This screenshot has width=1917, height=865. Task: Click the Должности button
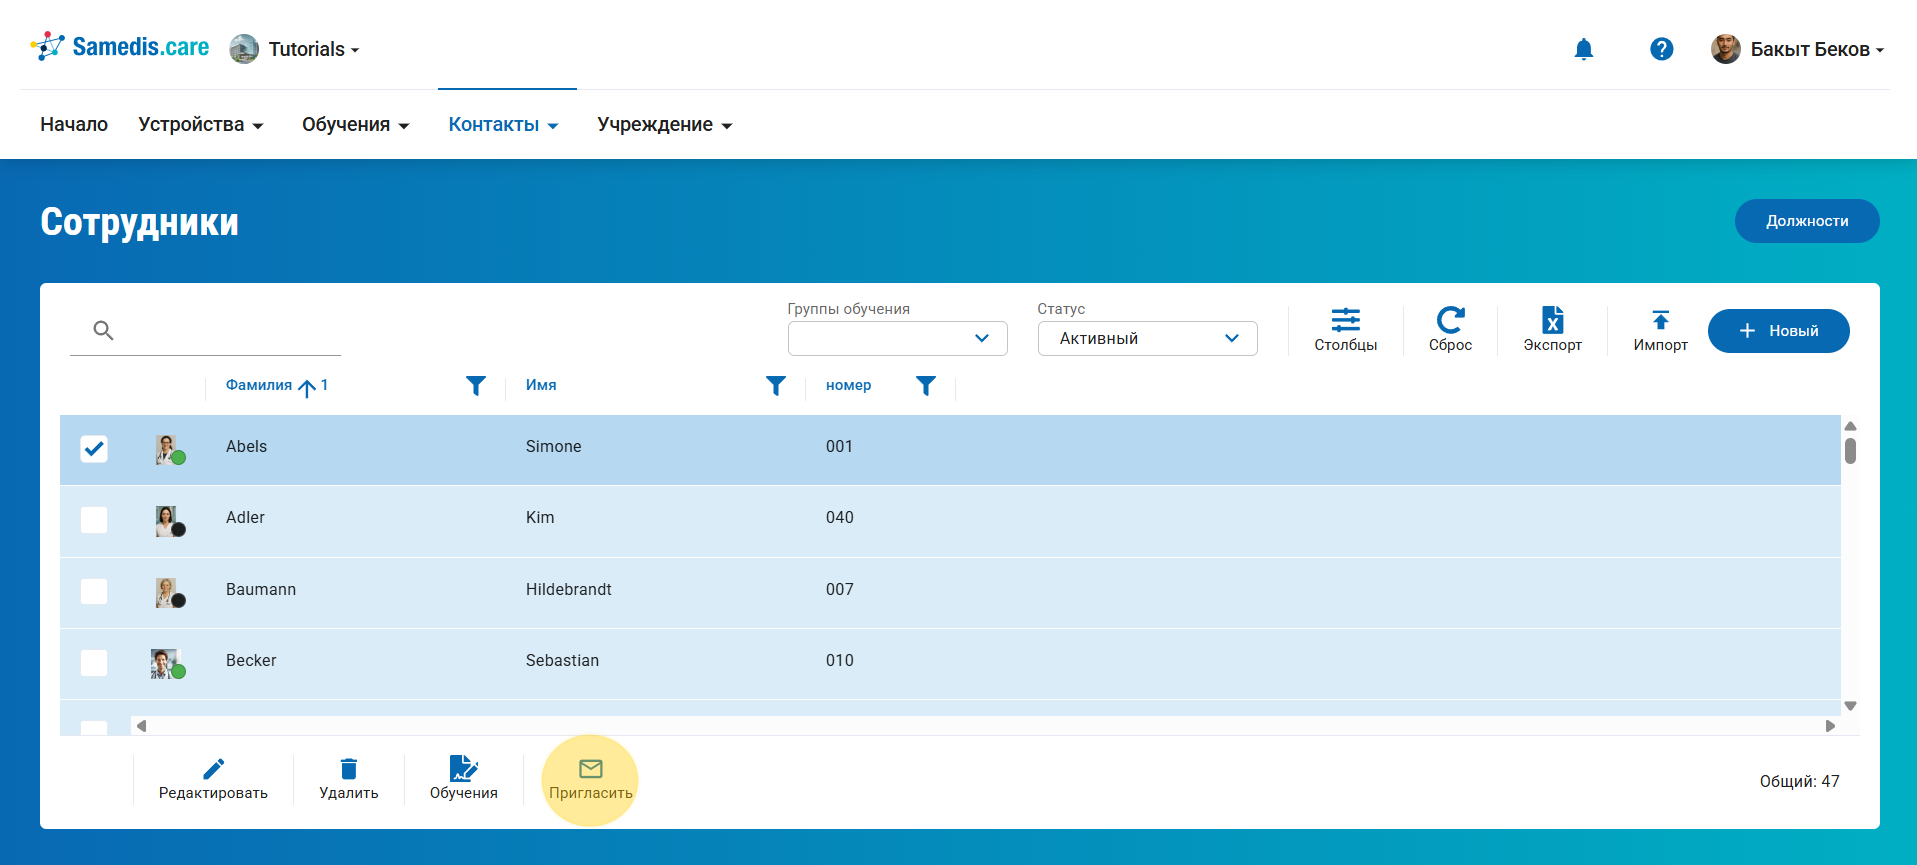pyautogui.click(x=1806, y=221)
